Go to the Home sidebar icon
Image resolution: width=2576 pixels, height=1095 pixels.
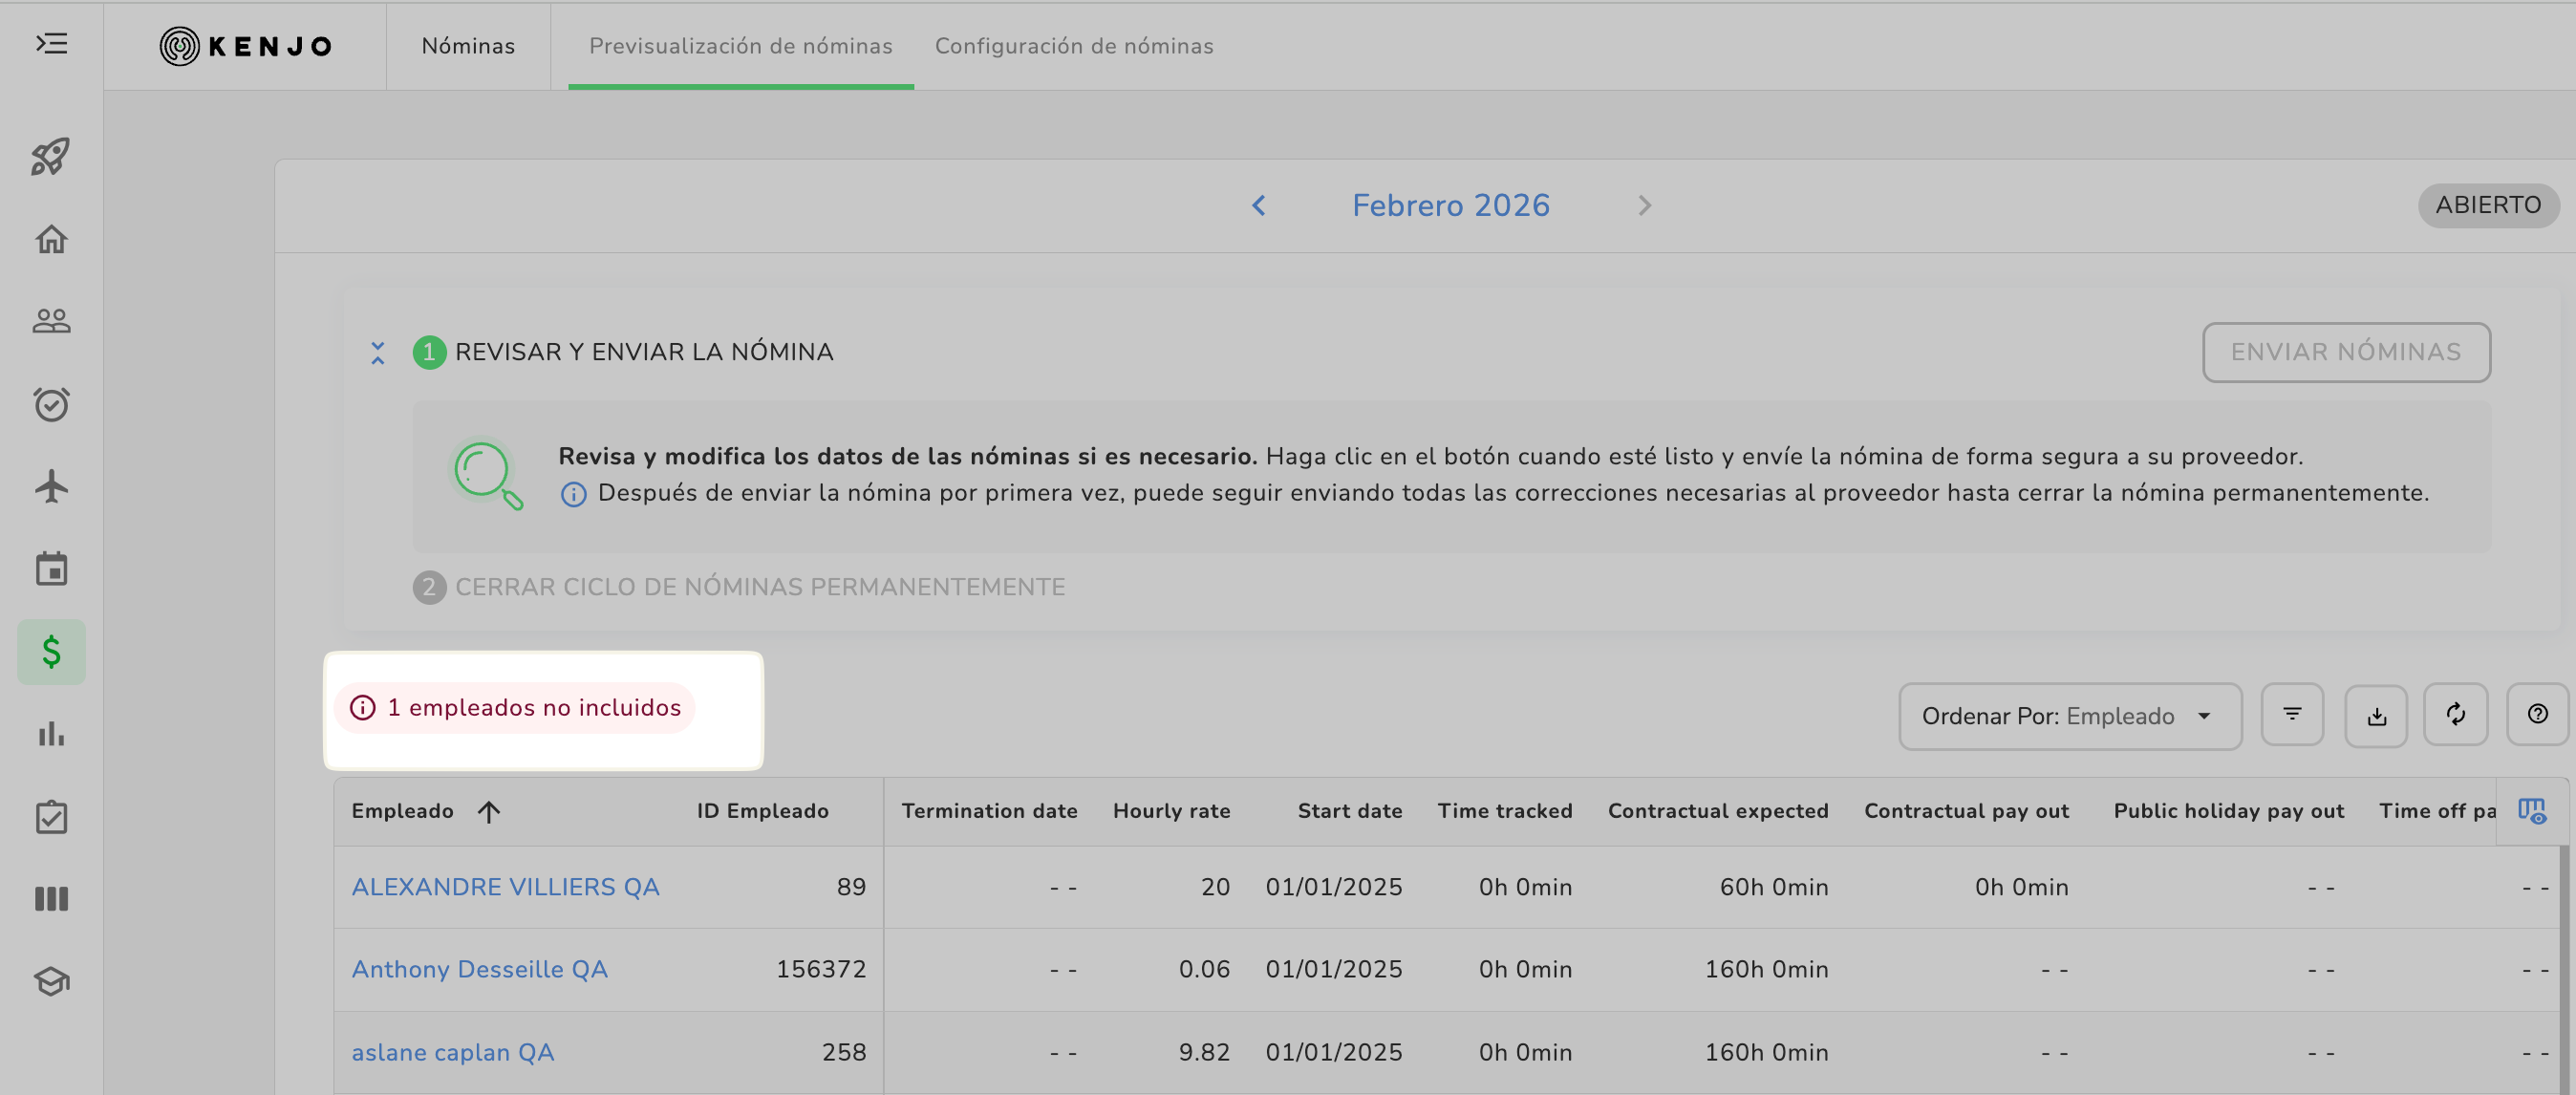51,239
